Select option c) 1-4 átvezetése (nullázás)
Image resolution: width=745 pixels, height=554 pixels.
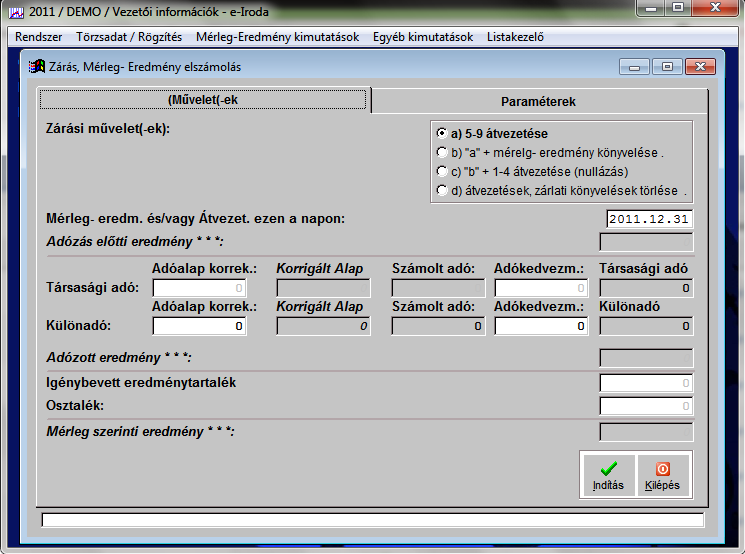click(x=441, y=171)
